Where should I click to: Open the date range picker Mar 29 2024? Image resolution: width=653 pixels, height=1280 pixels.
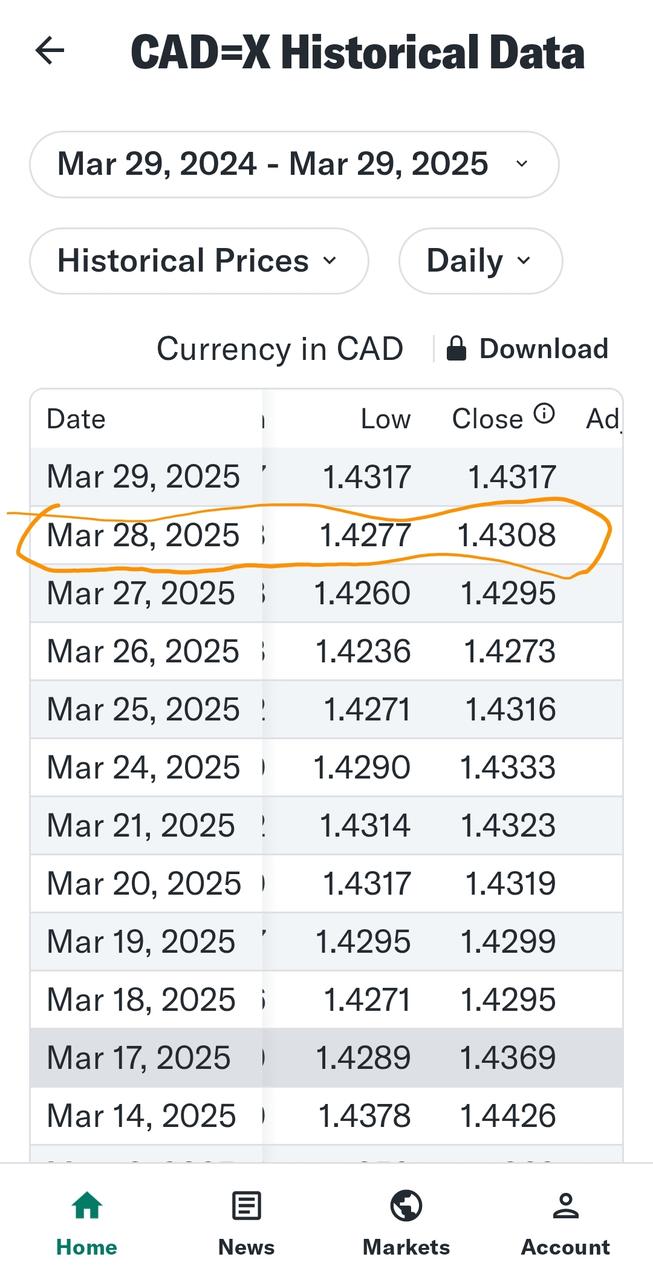click(x=292, y=163)
